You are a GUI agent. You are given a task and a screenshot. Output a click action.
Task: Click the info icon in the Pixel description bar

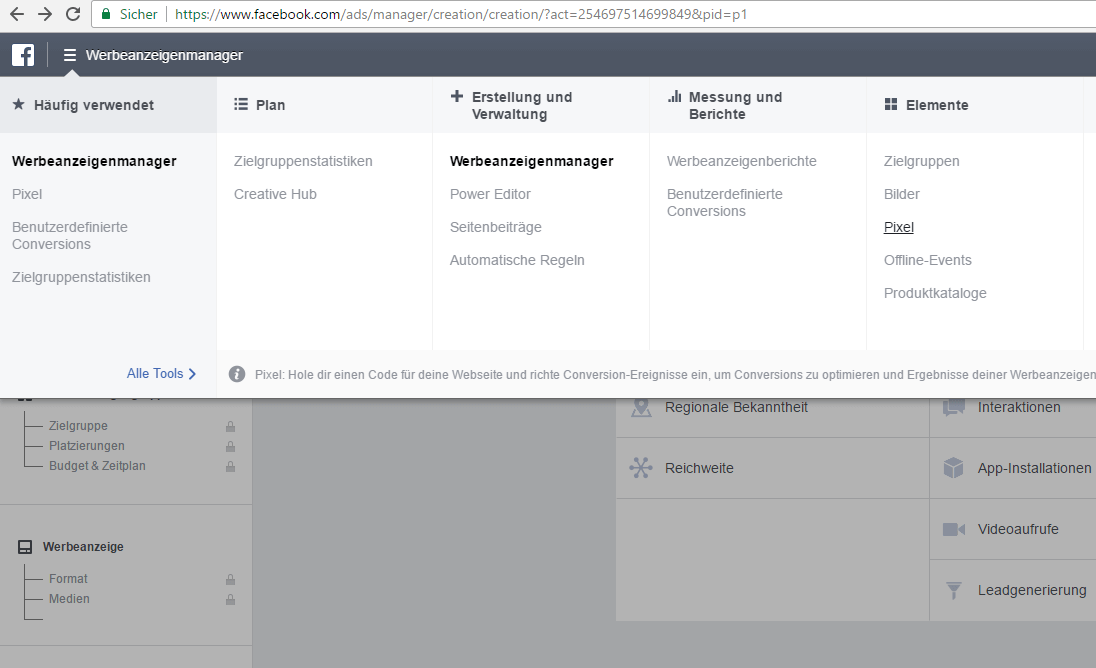237,374
